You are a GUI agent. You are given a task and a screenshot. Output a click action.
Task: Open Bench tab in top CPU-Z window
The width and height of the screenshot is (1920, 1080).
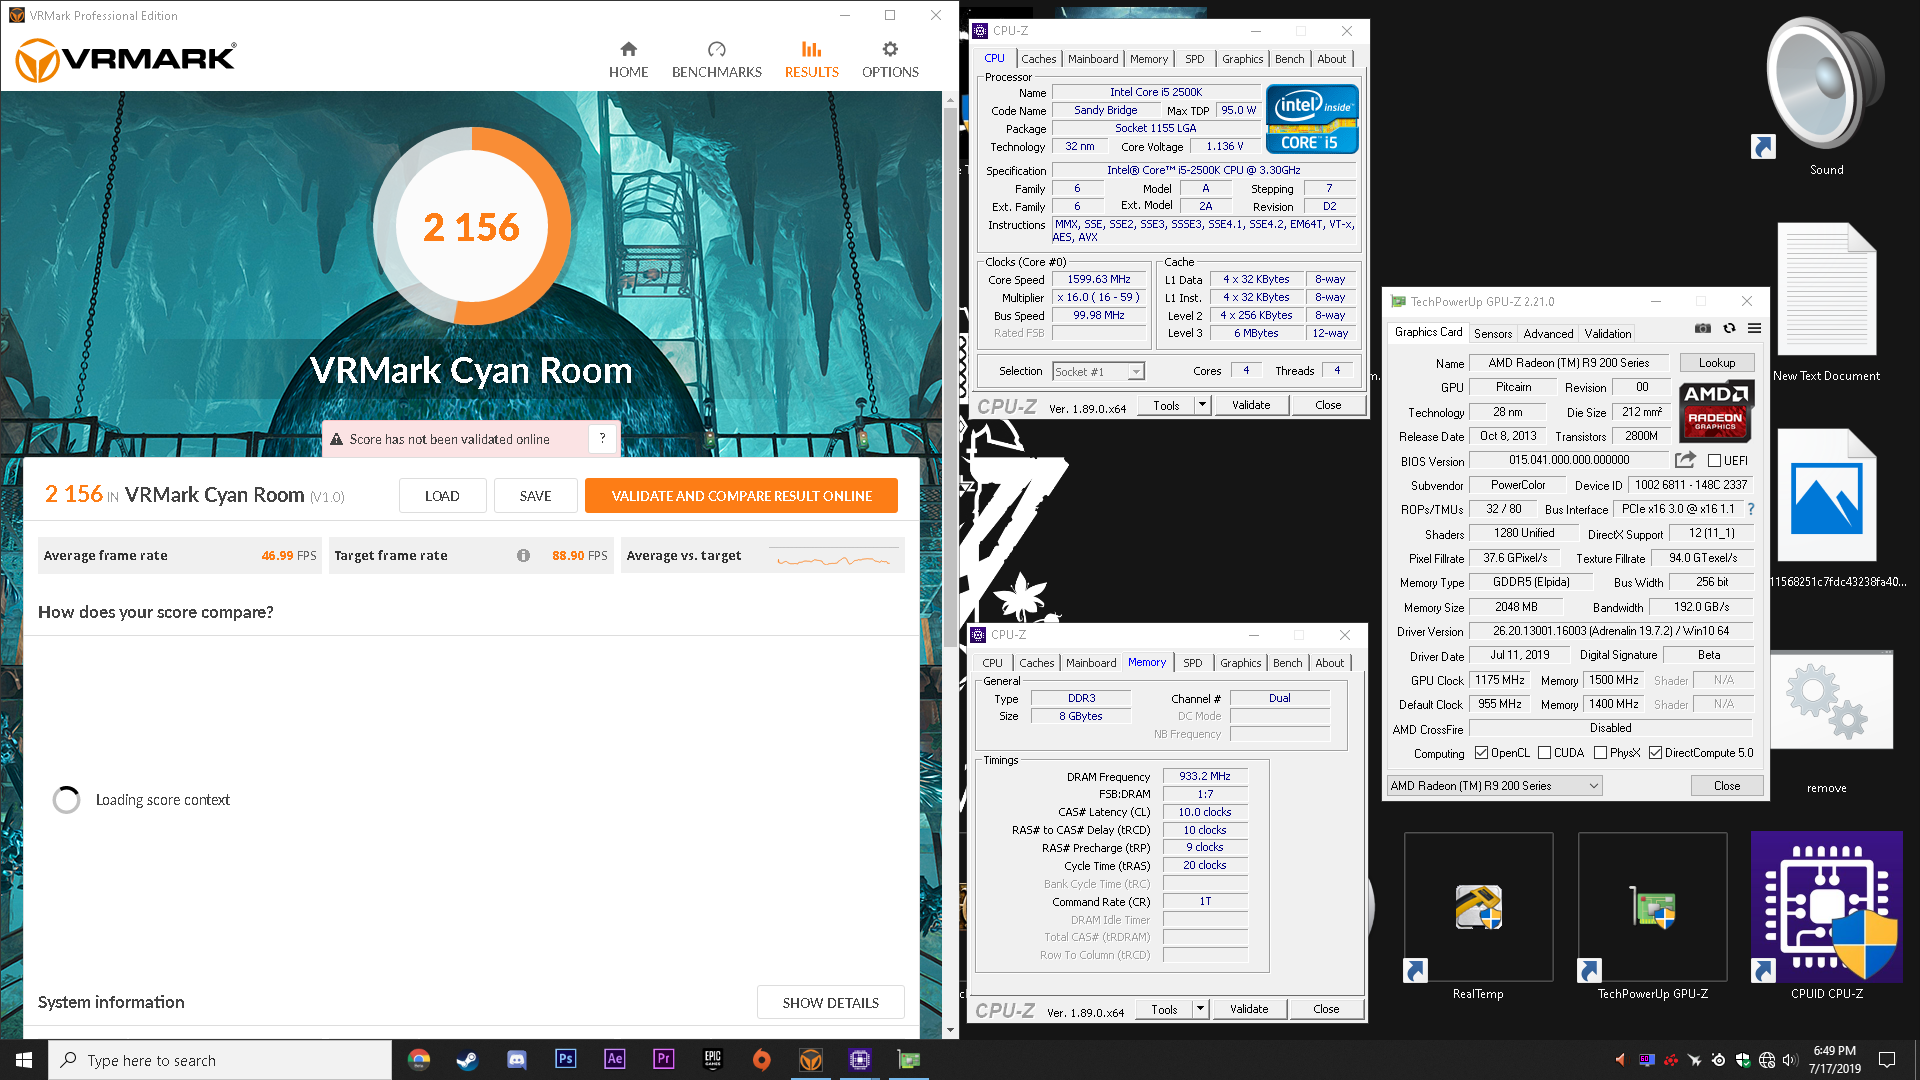pyautogui.click(x=1289, y=59)
